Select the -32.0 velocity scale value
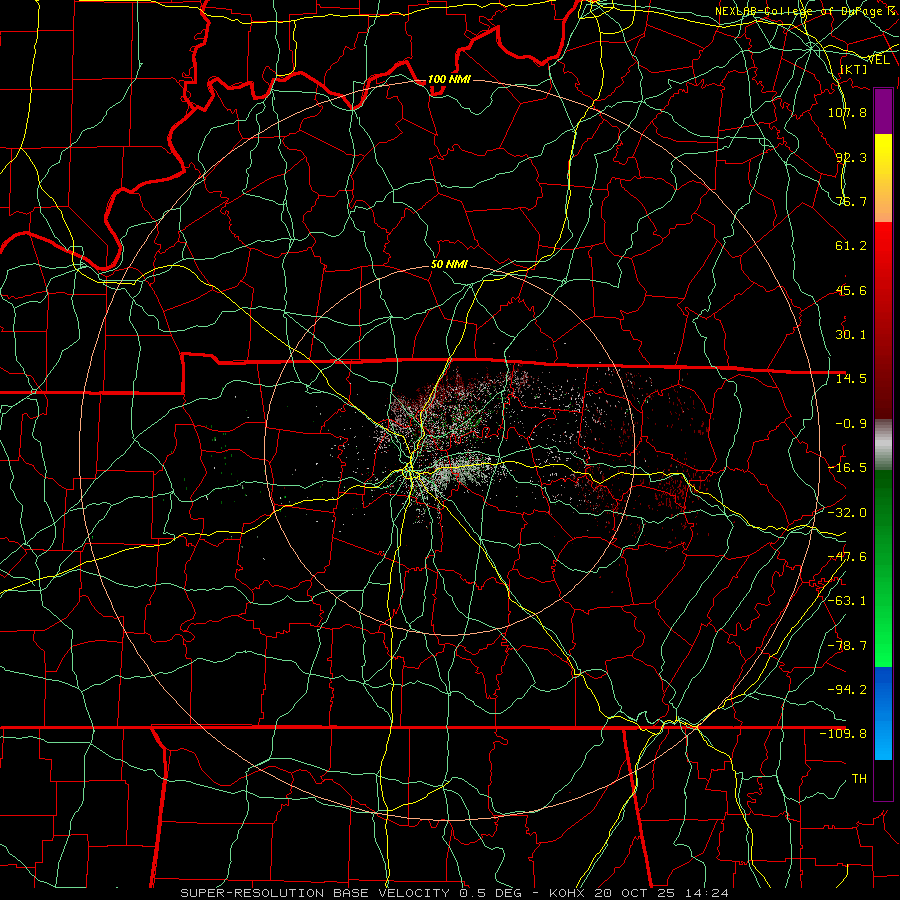The width and height of the screenshot is (900, 900). (847, 512)
